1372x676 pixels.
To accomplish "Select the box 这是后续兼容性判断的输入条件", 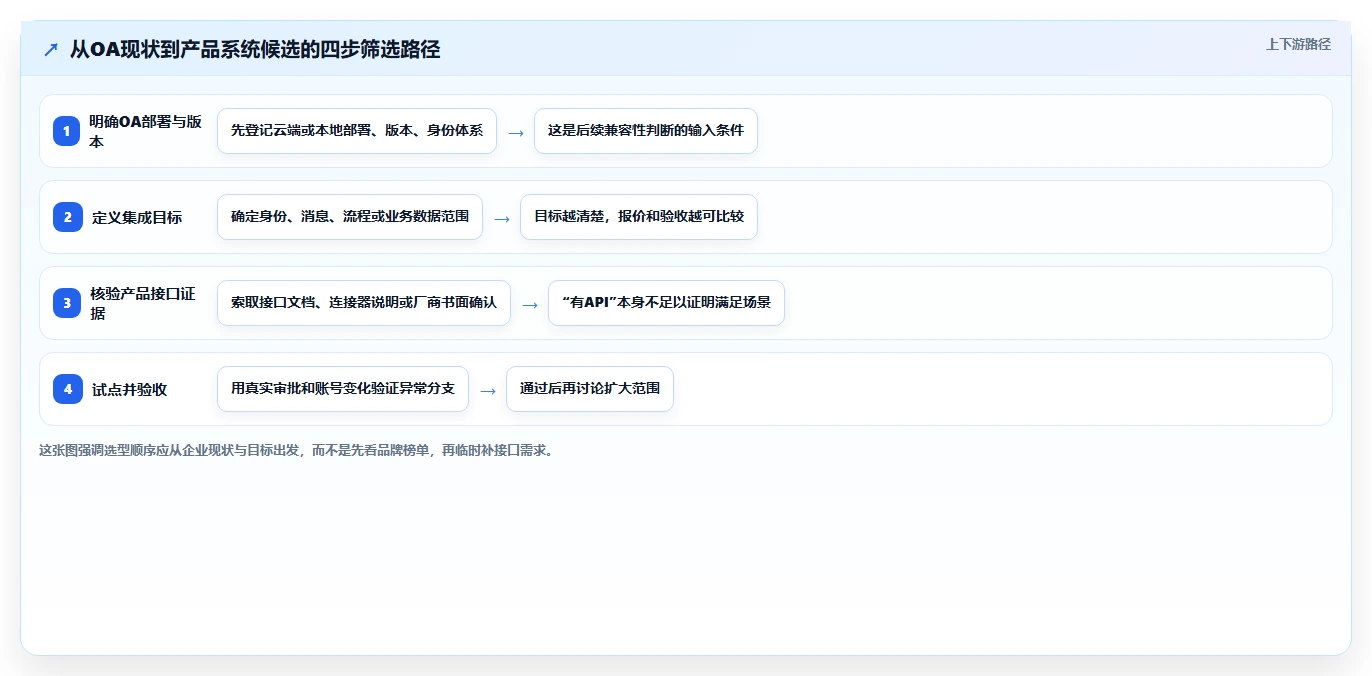I will (646, 131).
